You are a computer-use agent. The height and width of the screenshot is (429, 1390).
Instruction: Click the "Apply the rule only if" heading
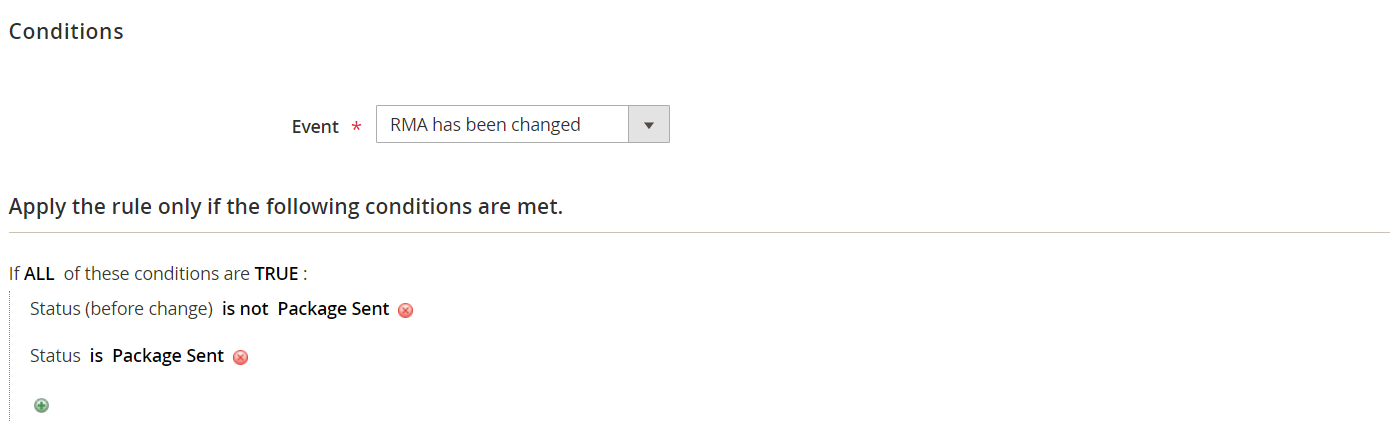click(286, 208)
